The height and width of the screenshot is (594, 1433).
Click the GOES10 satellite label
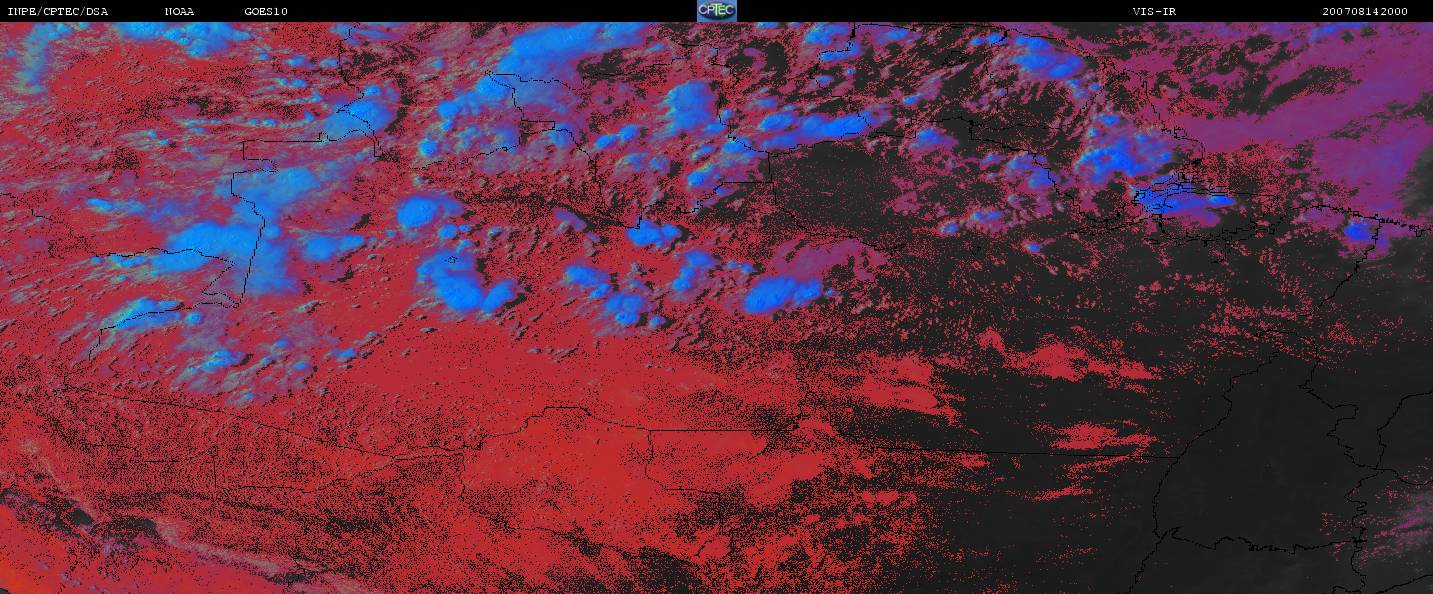point(266,12)
